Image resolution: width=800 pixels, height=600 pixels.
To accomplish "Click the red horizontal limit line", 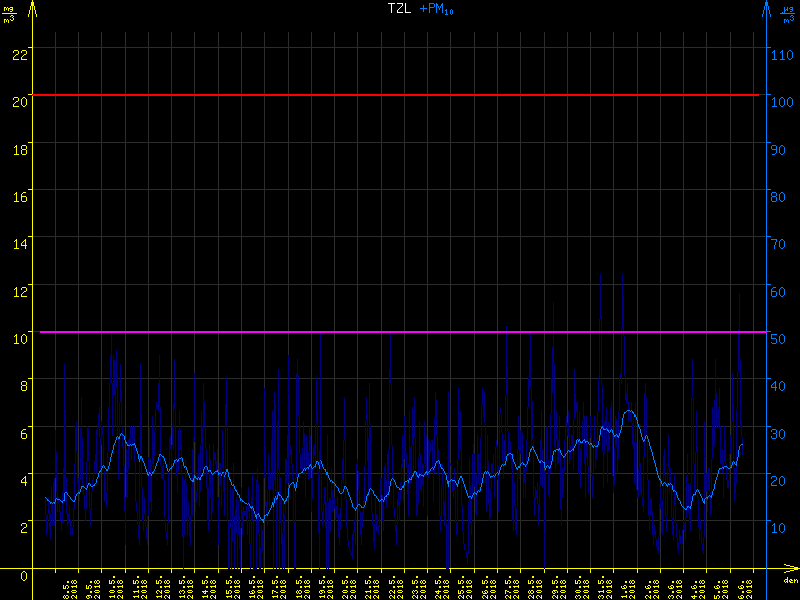I will pyautogui.click(x=400, y=95).
